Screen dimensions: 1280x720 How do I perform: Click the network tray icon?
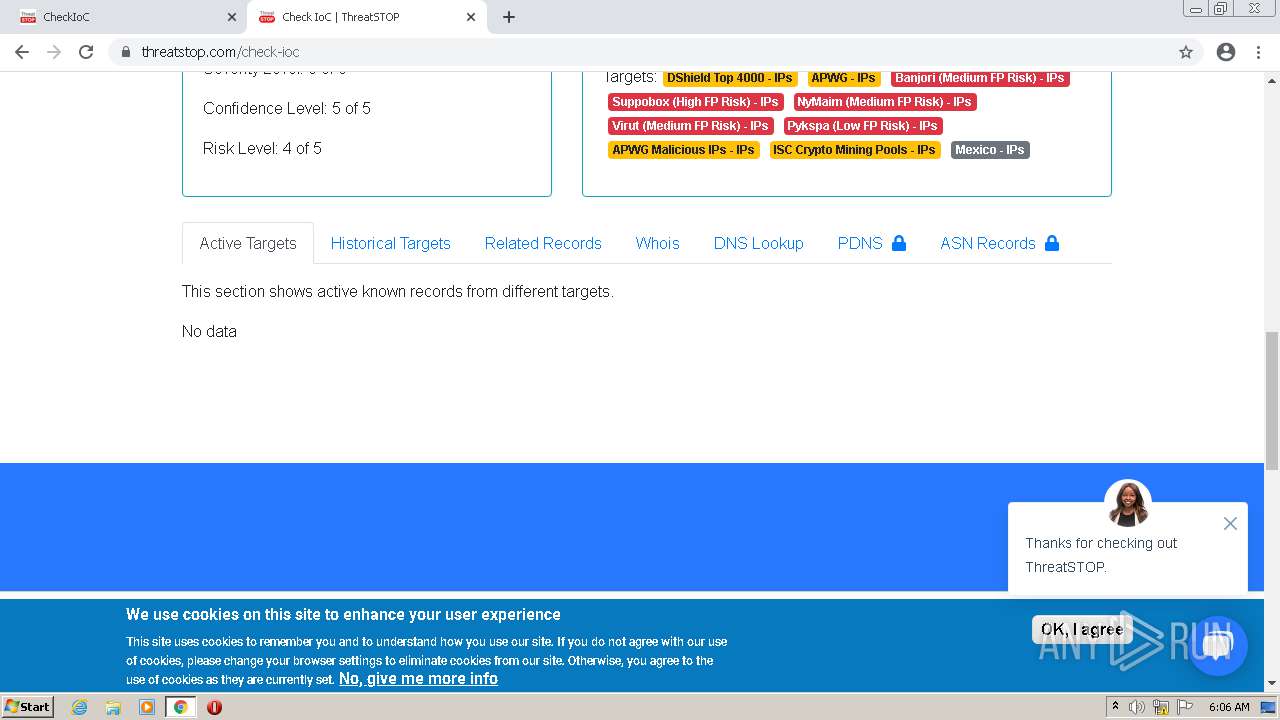(1161, 707)
